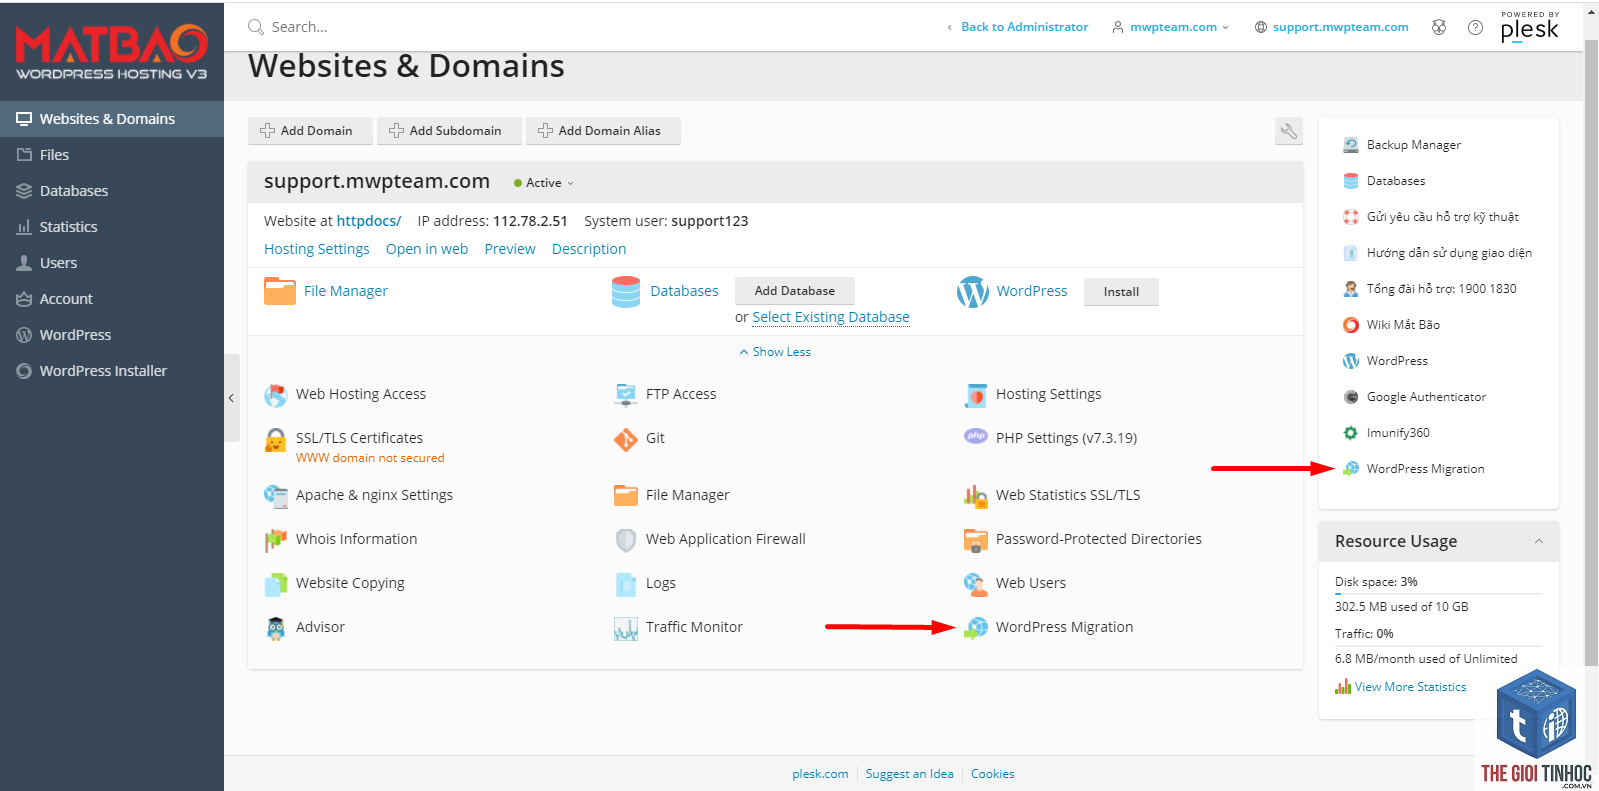
Task: Open the Git icon
Action: [x=626, y=439]
